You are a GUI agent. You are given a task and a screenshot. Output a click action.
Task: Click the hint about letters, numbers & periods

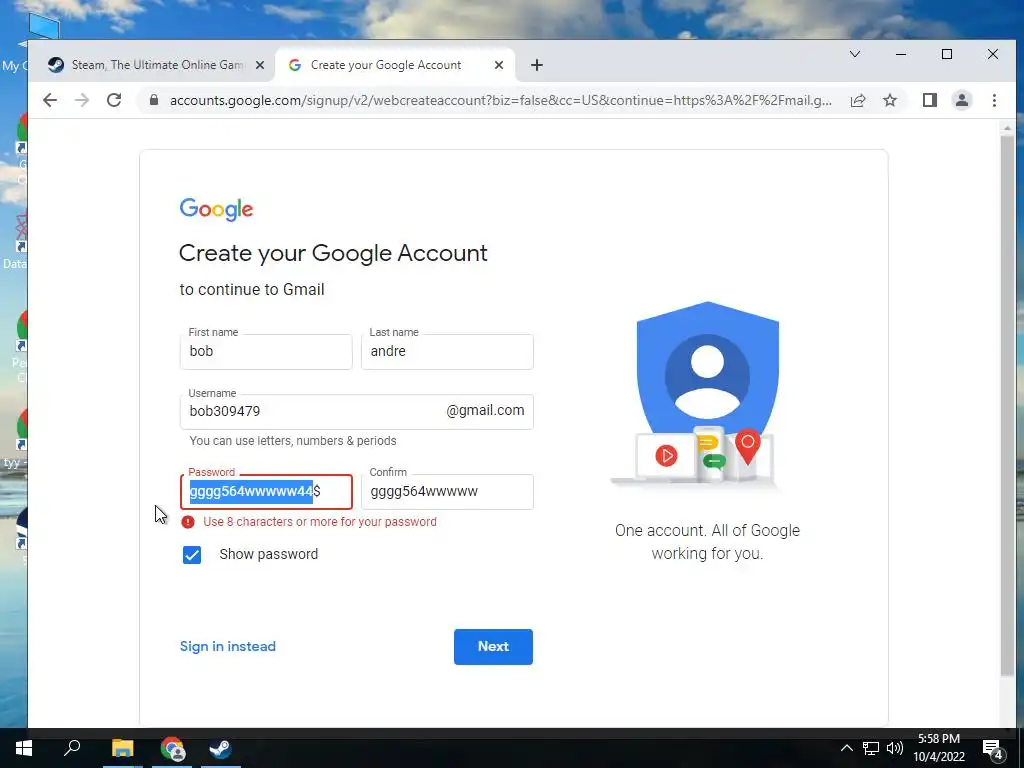(x=293, y=441)
